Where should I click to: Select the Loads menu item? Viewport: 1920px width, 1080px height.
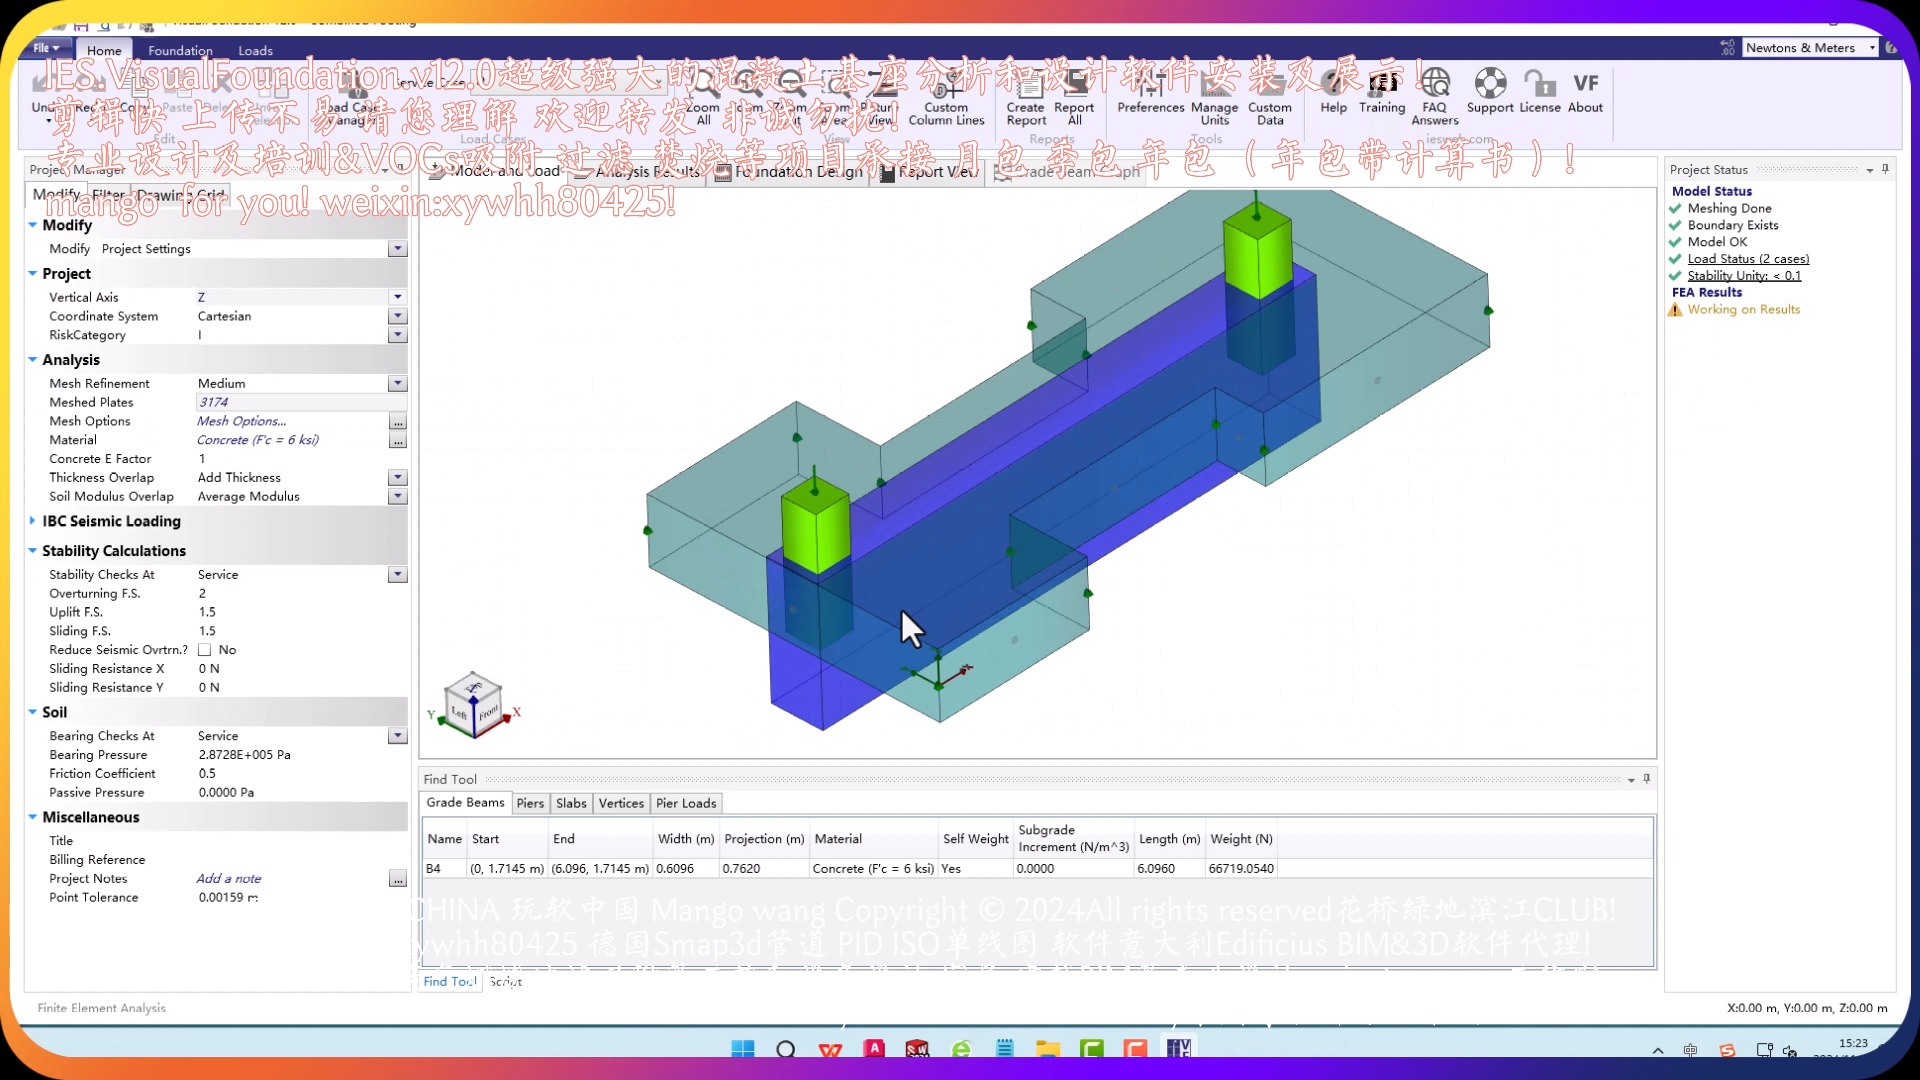pos(255,50)
